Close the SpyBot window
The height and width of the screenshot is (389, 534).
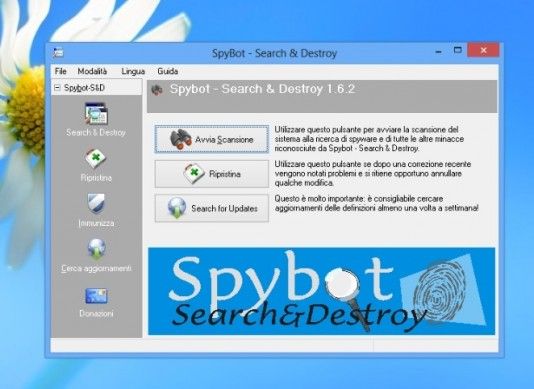pyautogui.click(x=483, y=50)
